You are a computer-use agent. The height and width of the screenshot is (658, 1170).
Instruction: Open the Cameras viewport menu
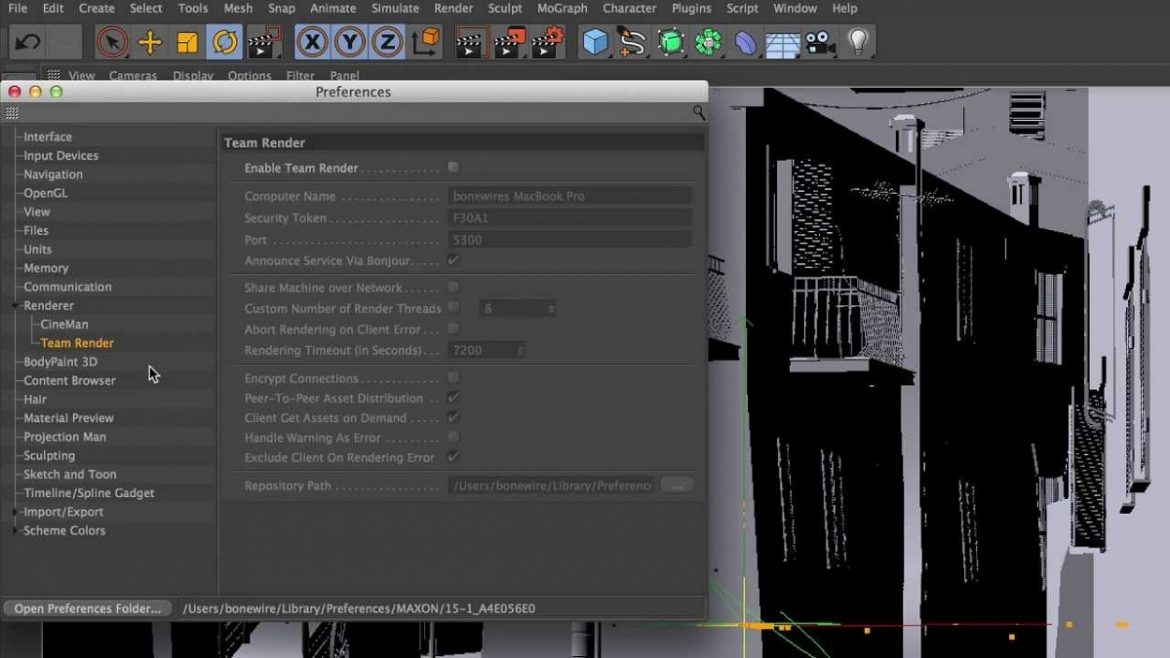click(133, 75)
